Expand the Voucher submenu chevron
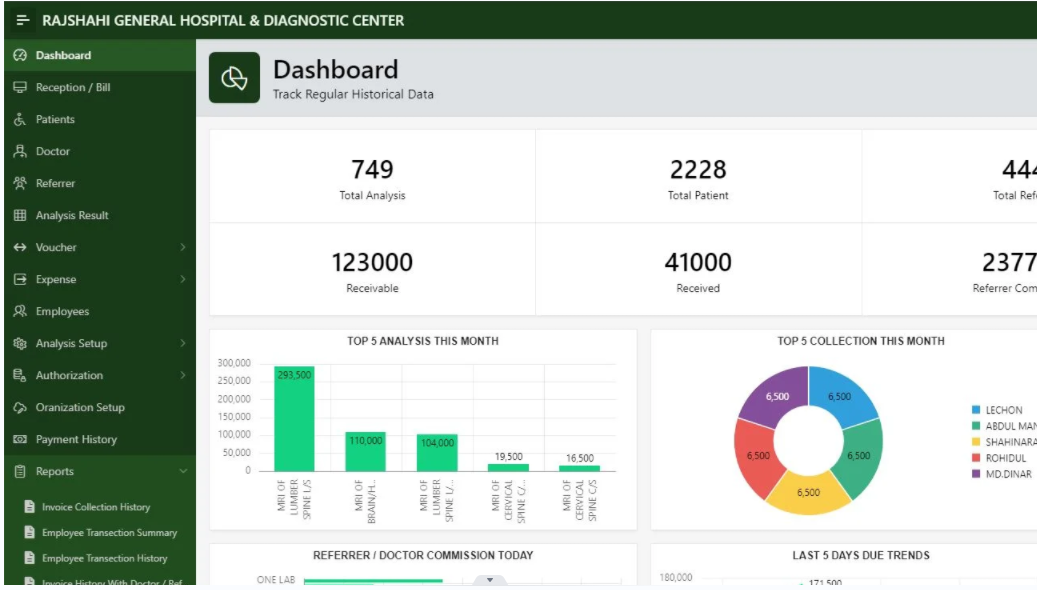 [182, 248]
